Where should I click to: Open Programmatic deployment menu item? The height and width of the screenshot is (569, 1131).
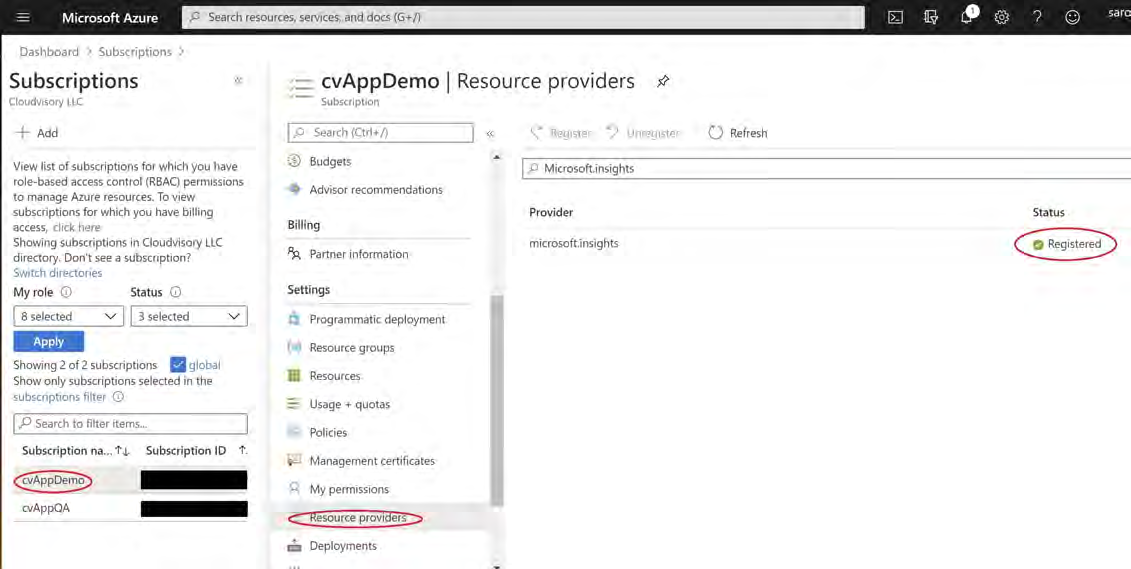[x=378, y=319]
